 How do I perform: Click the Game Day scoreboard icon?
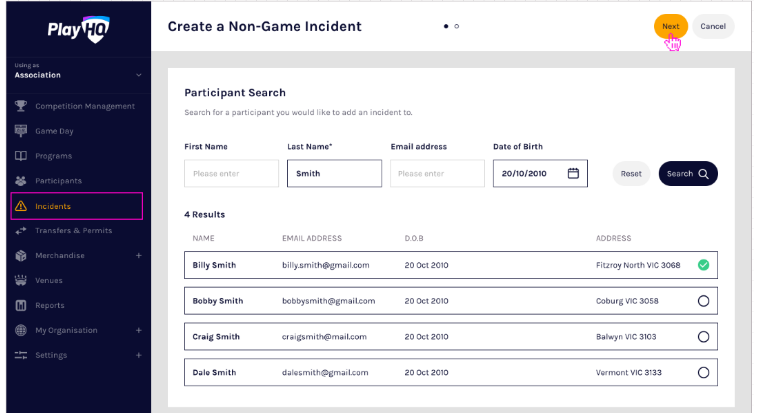[x=21, y=131]
